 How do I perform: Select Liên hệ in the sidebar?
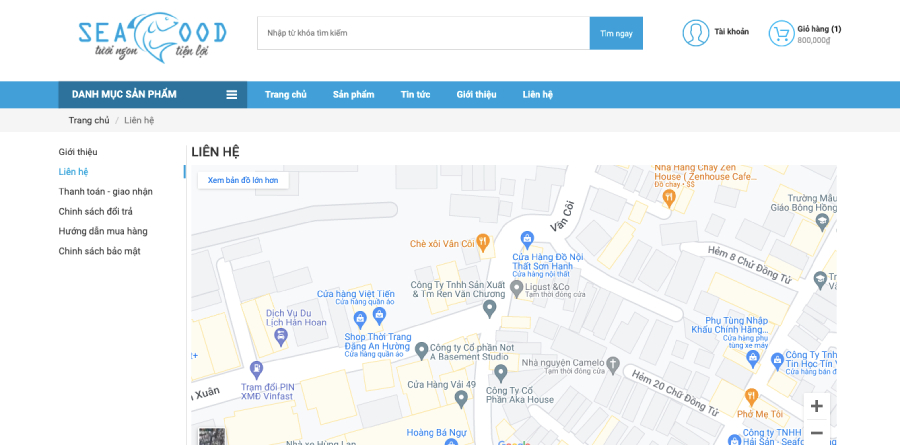73,172
